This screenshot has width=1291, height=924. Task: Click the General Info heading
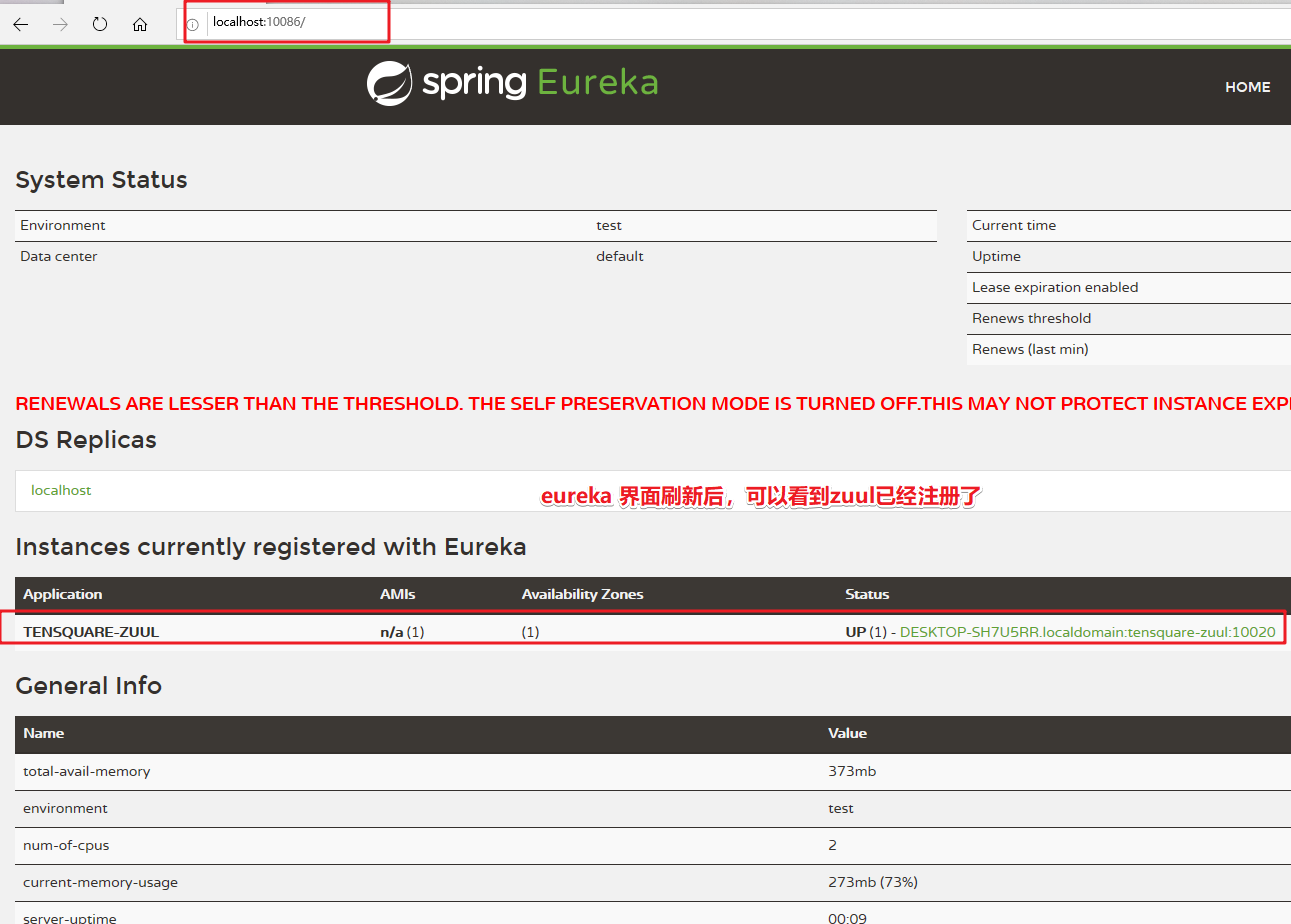88,686
